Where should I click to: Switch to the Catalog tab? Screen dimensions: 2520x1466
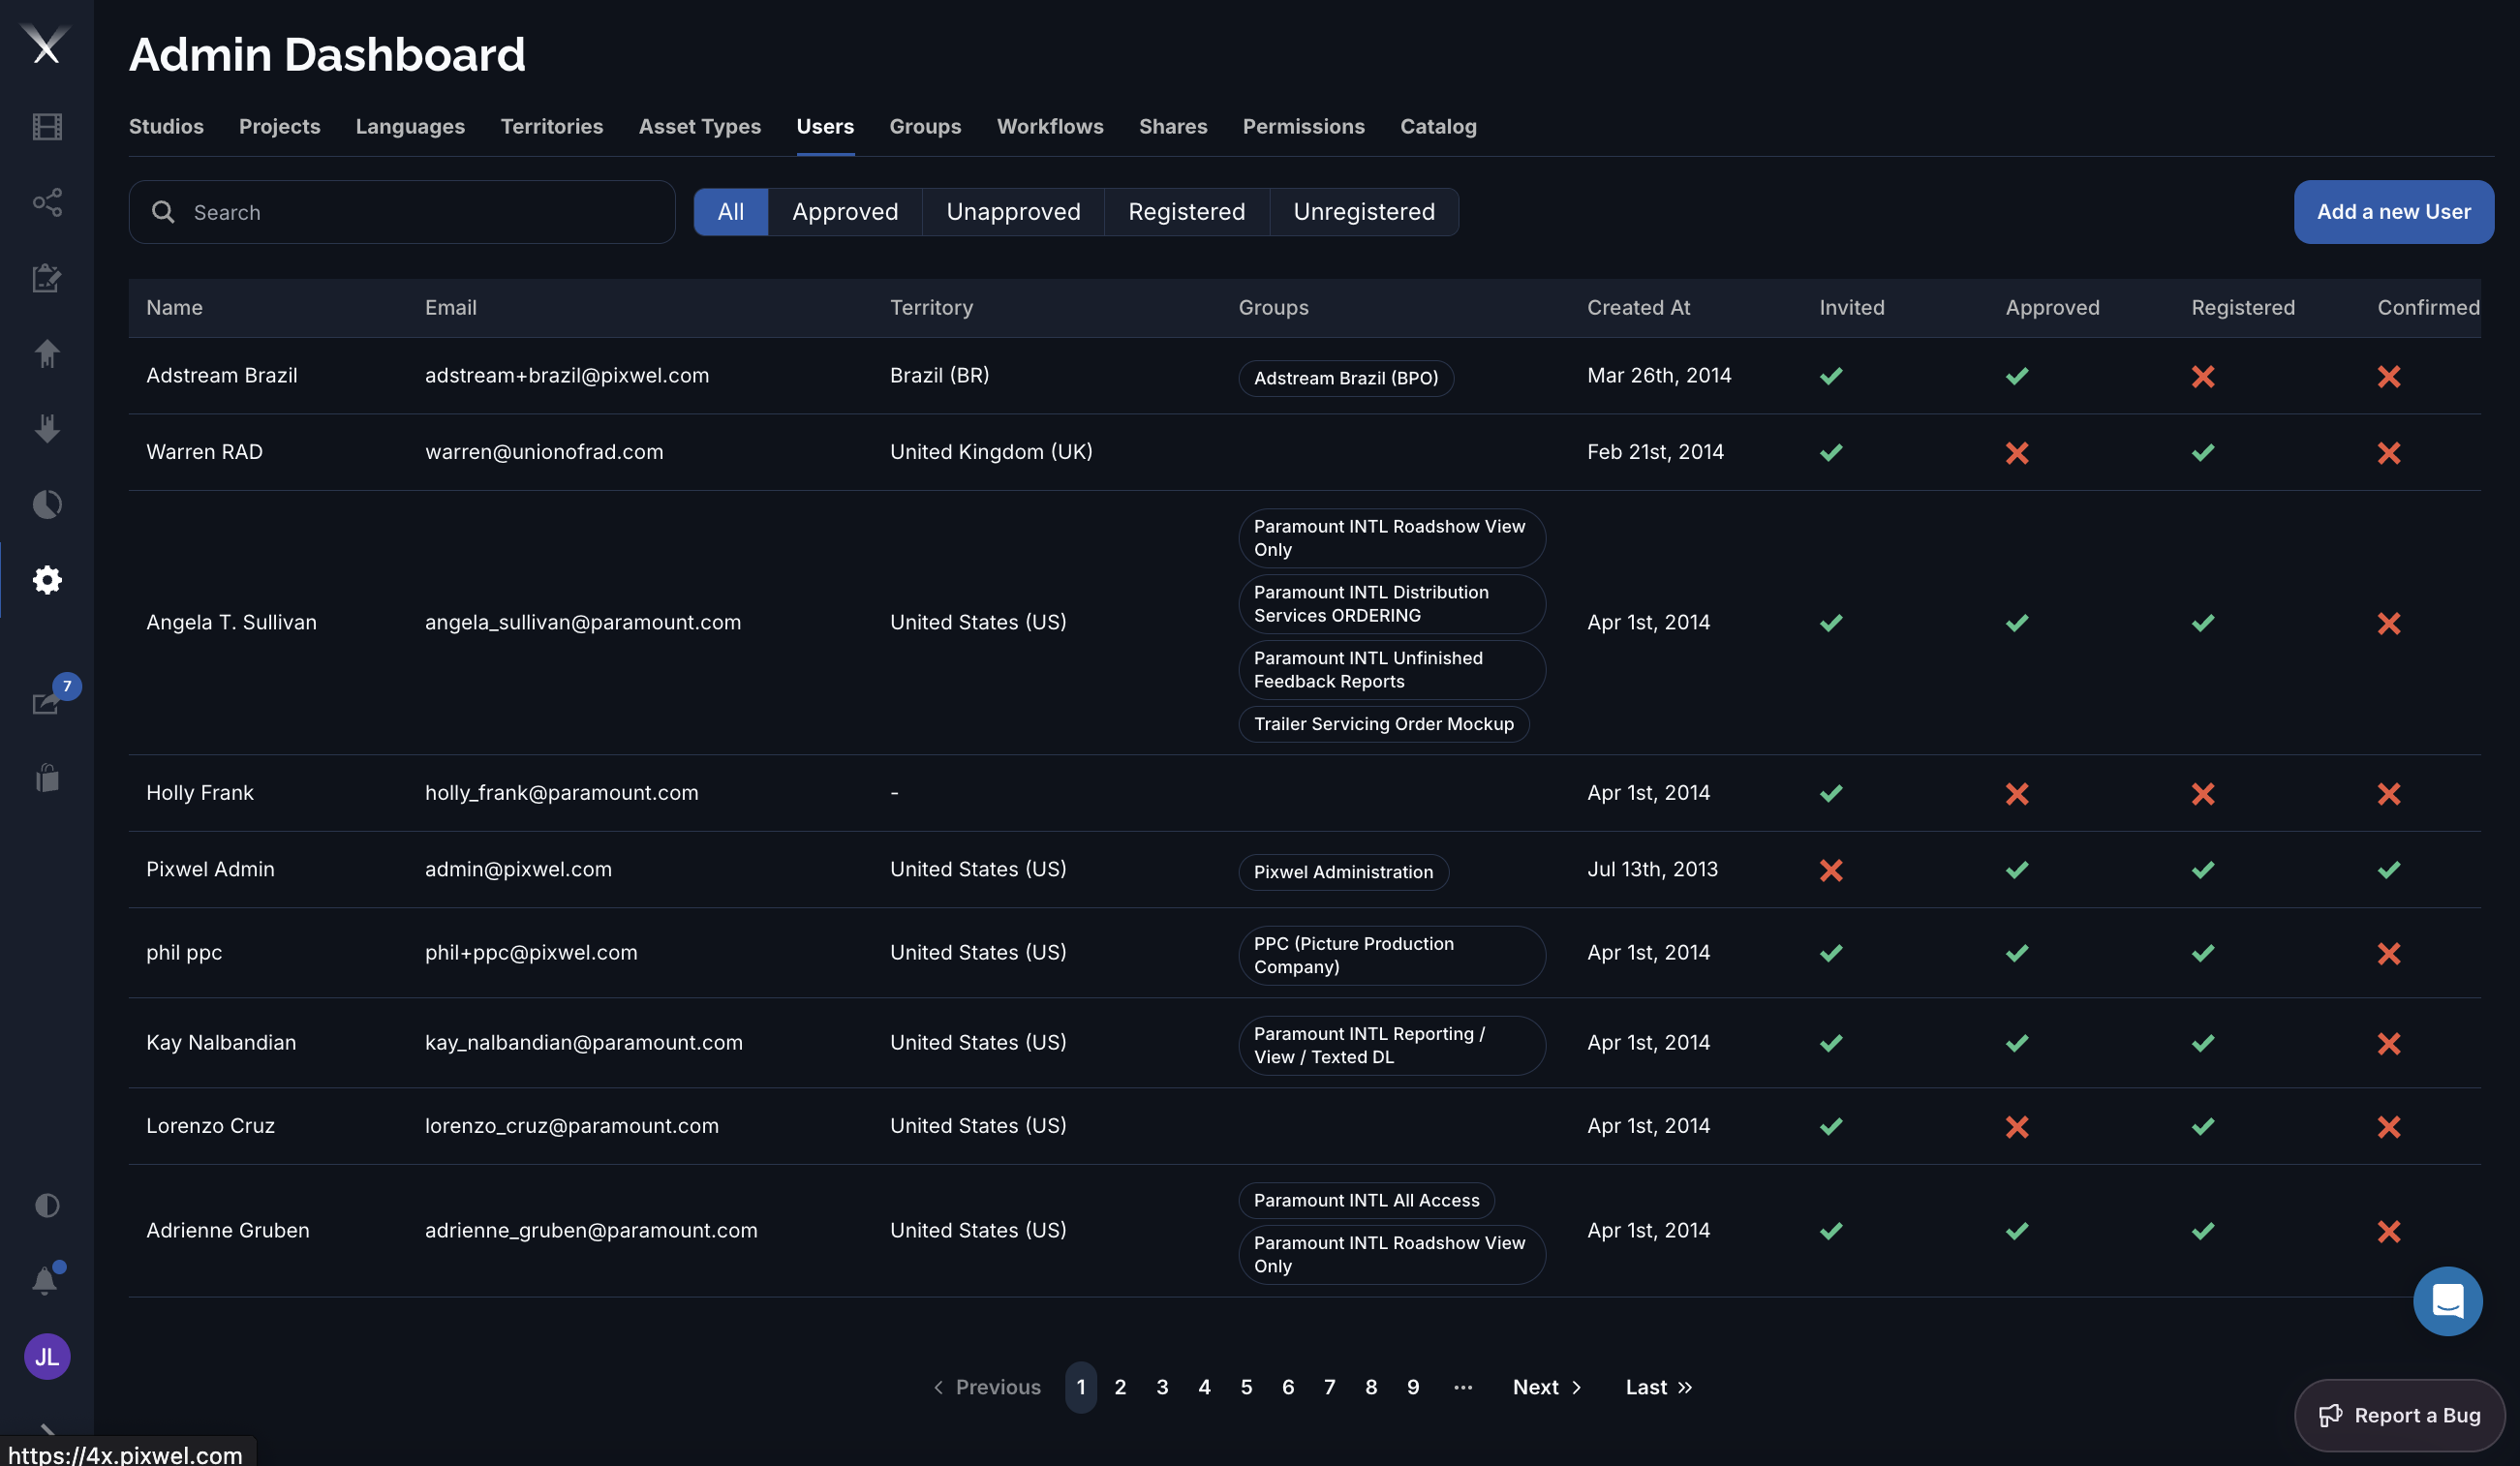pyautogui.click(x=1438, y=126)
